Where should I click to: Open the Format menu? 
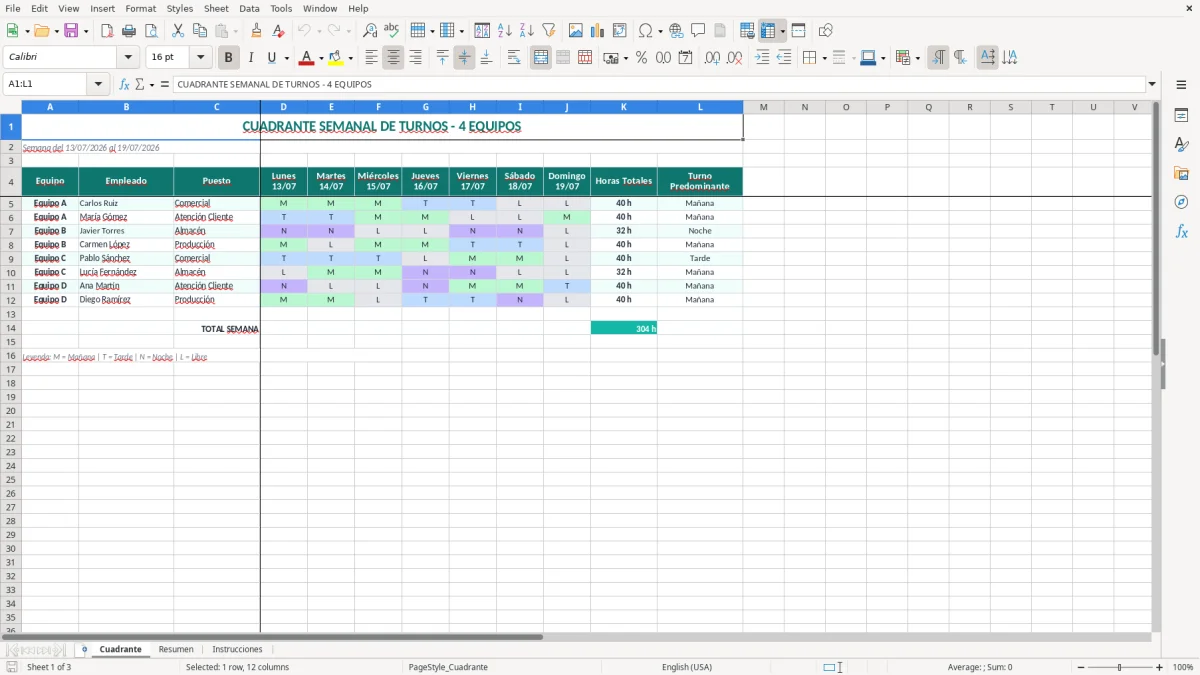point(140,8)
